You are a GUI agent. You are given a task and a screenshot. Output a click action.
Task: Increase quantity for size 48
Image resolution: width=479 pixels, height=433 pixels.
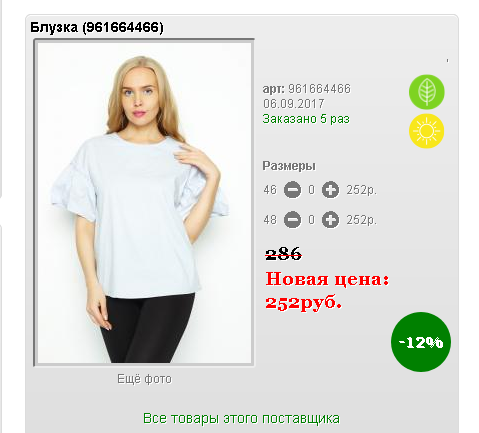click(x=330, y=220)
